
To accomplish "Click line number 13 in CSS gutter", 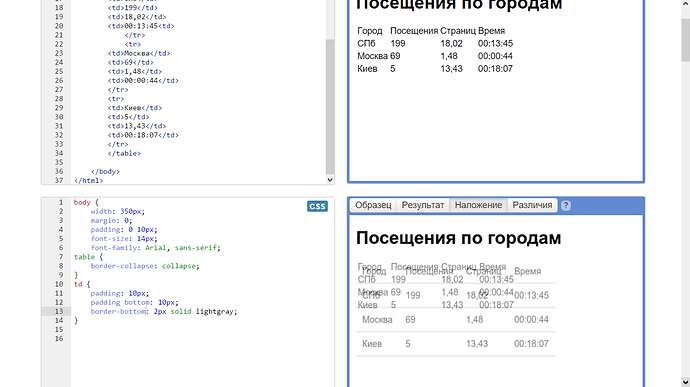I will 59,312.
